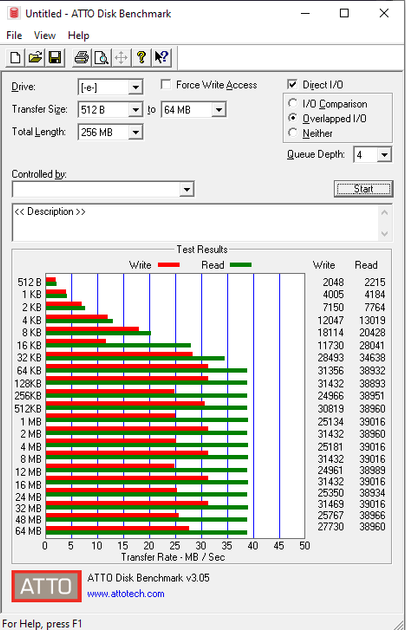The height and width of the screenshot is (630, 406).
Task: Open the View menu
Action: [x=45, y=35]
